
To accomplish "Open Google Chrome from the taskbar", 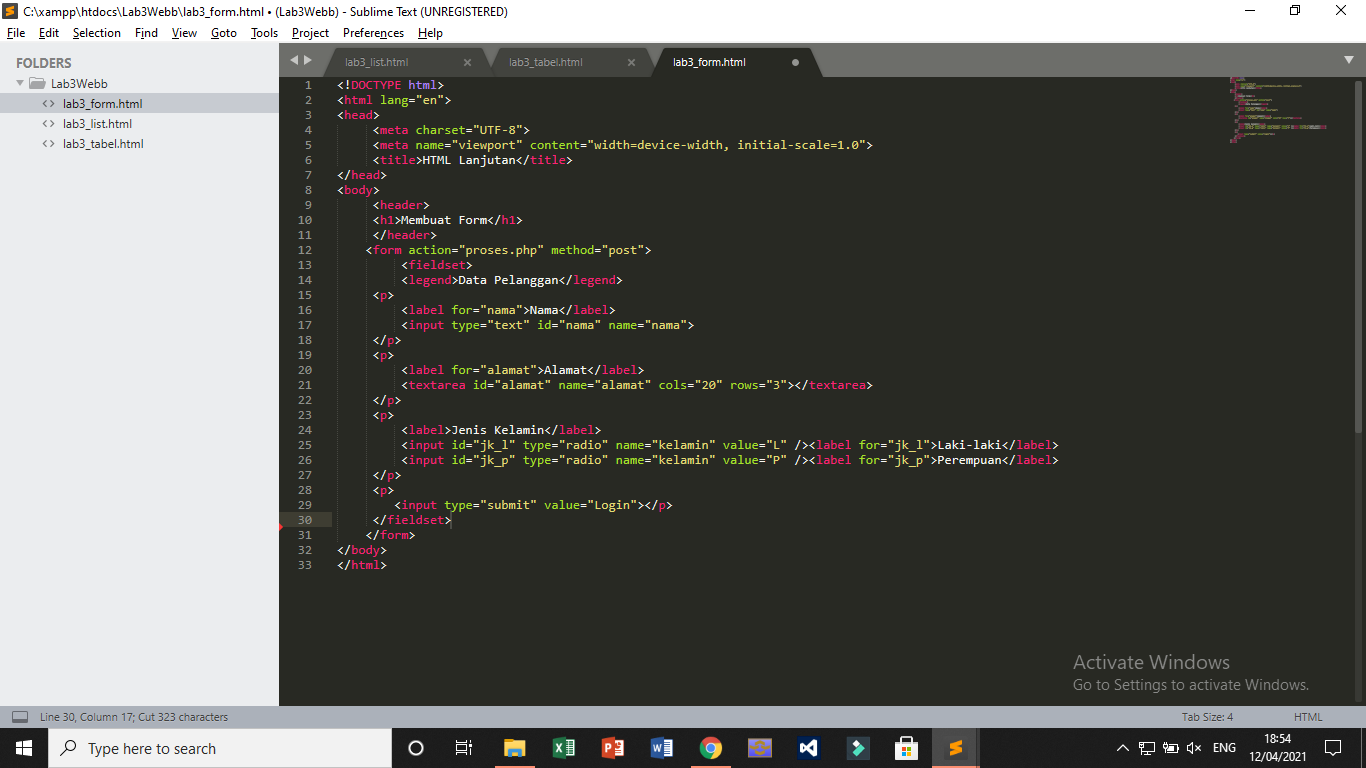I will pos(710,747).
